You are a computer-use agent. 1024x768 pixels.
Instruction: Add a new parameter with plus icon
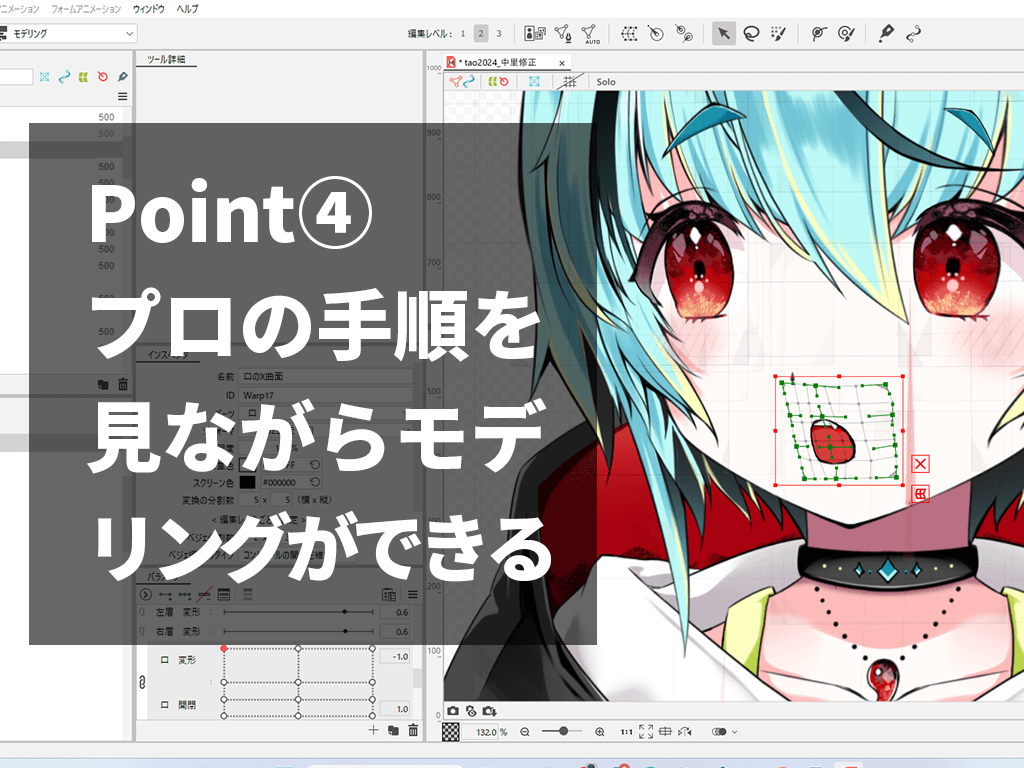tap(373, 730)
